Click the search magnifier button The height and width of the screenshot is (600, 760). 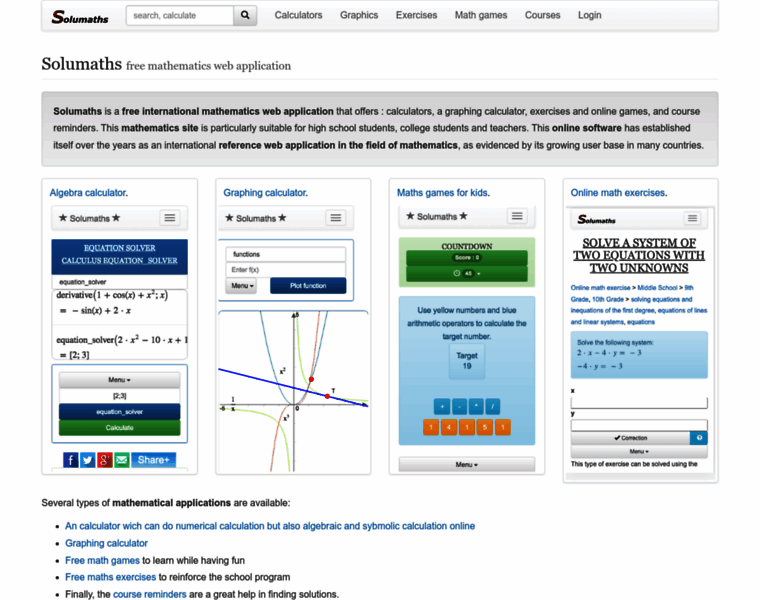(x=245, y=16)
